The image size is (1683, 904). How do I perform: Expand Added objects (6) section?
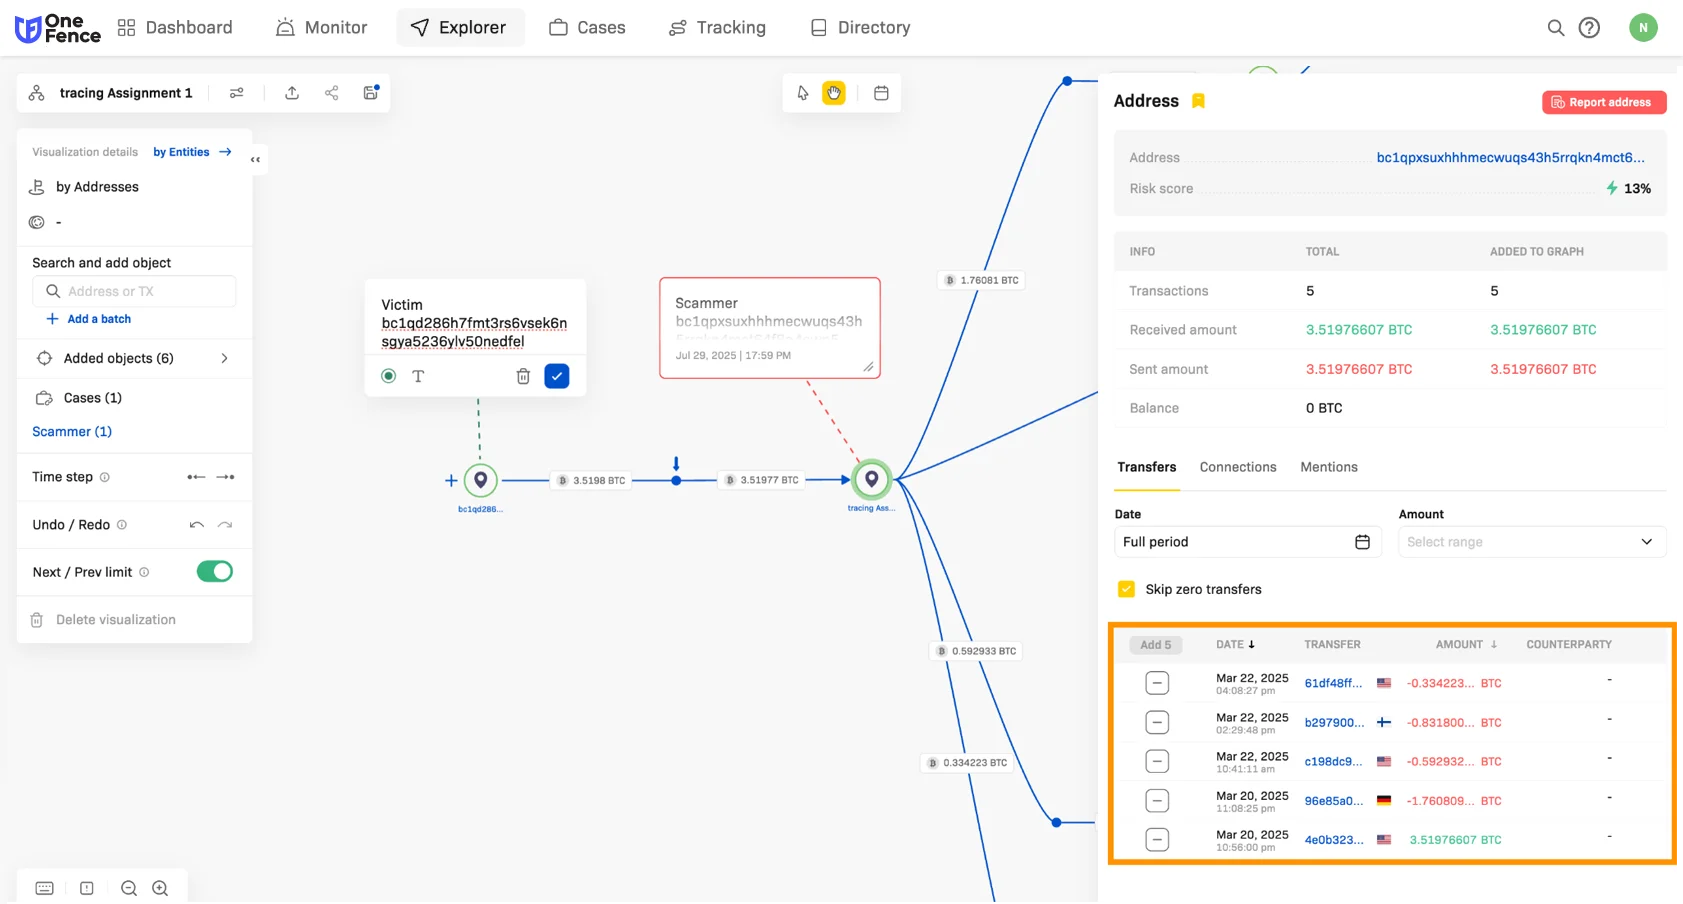[x=134, y=358]
